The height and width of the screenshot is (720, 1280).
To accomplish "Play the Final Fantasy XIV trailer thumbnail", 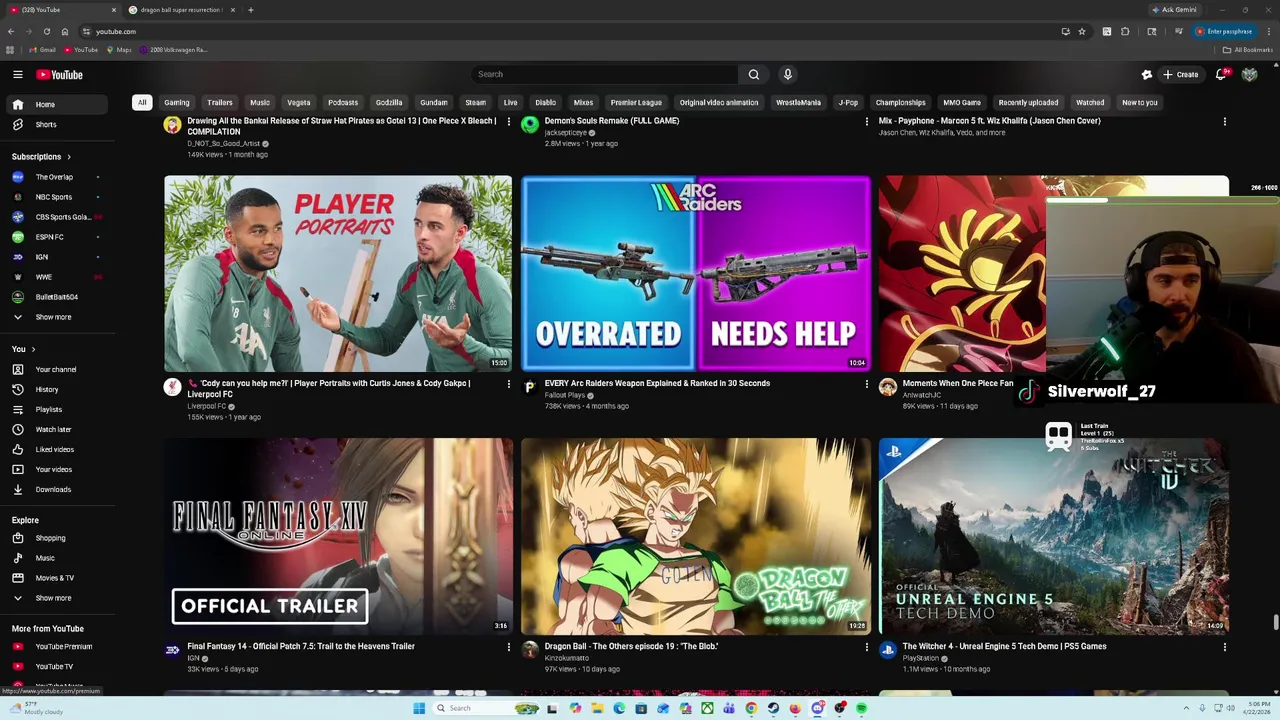I will coord(338,536).
